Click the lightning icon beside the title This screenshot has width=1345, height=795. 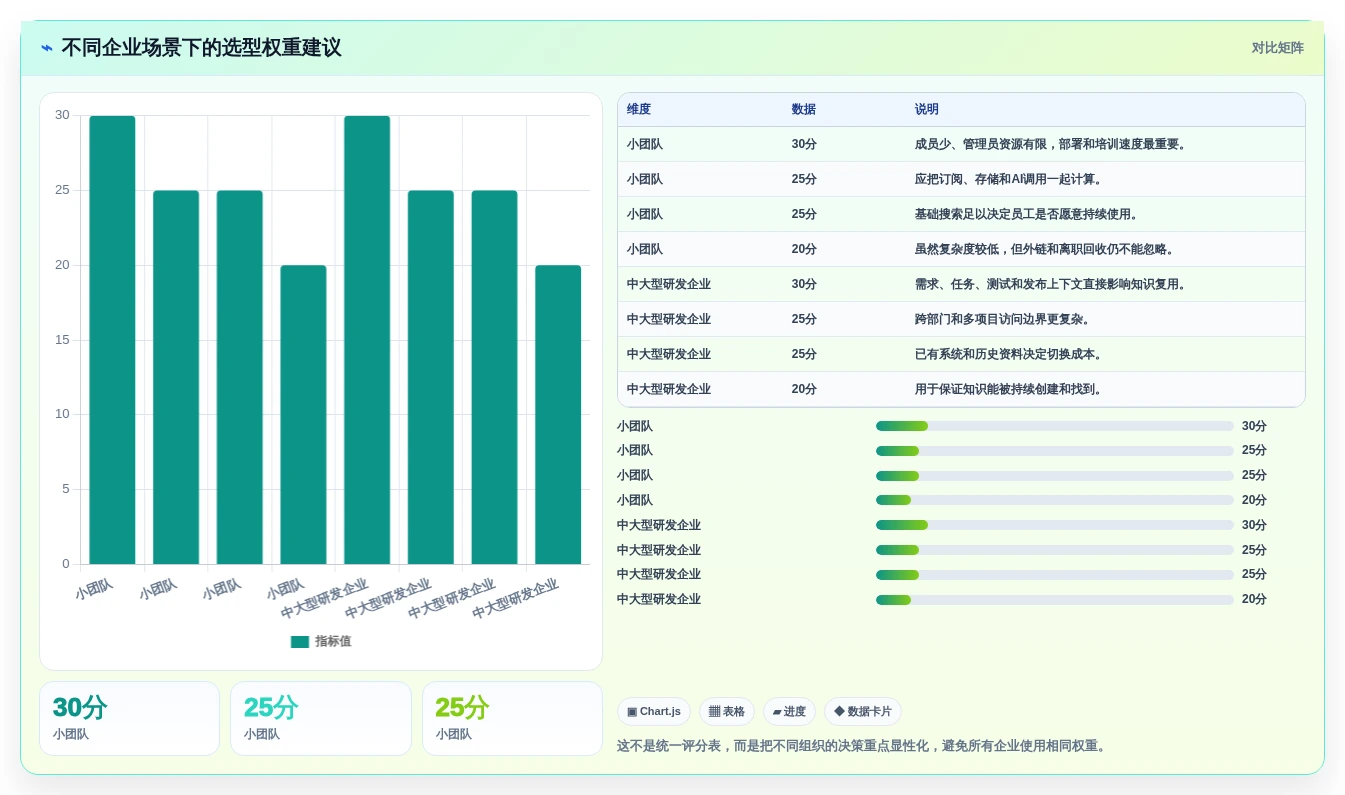tap(47, 48)
